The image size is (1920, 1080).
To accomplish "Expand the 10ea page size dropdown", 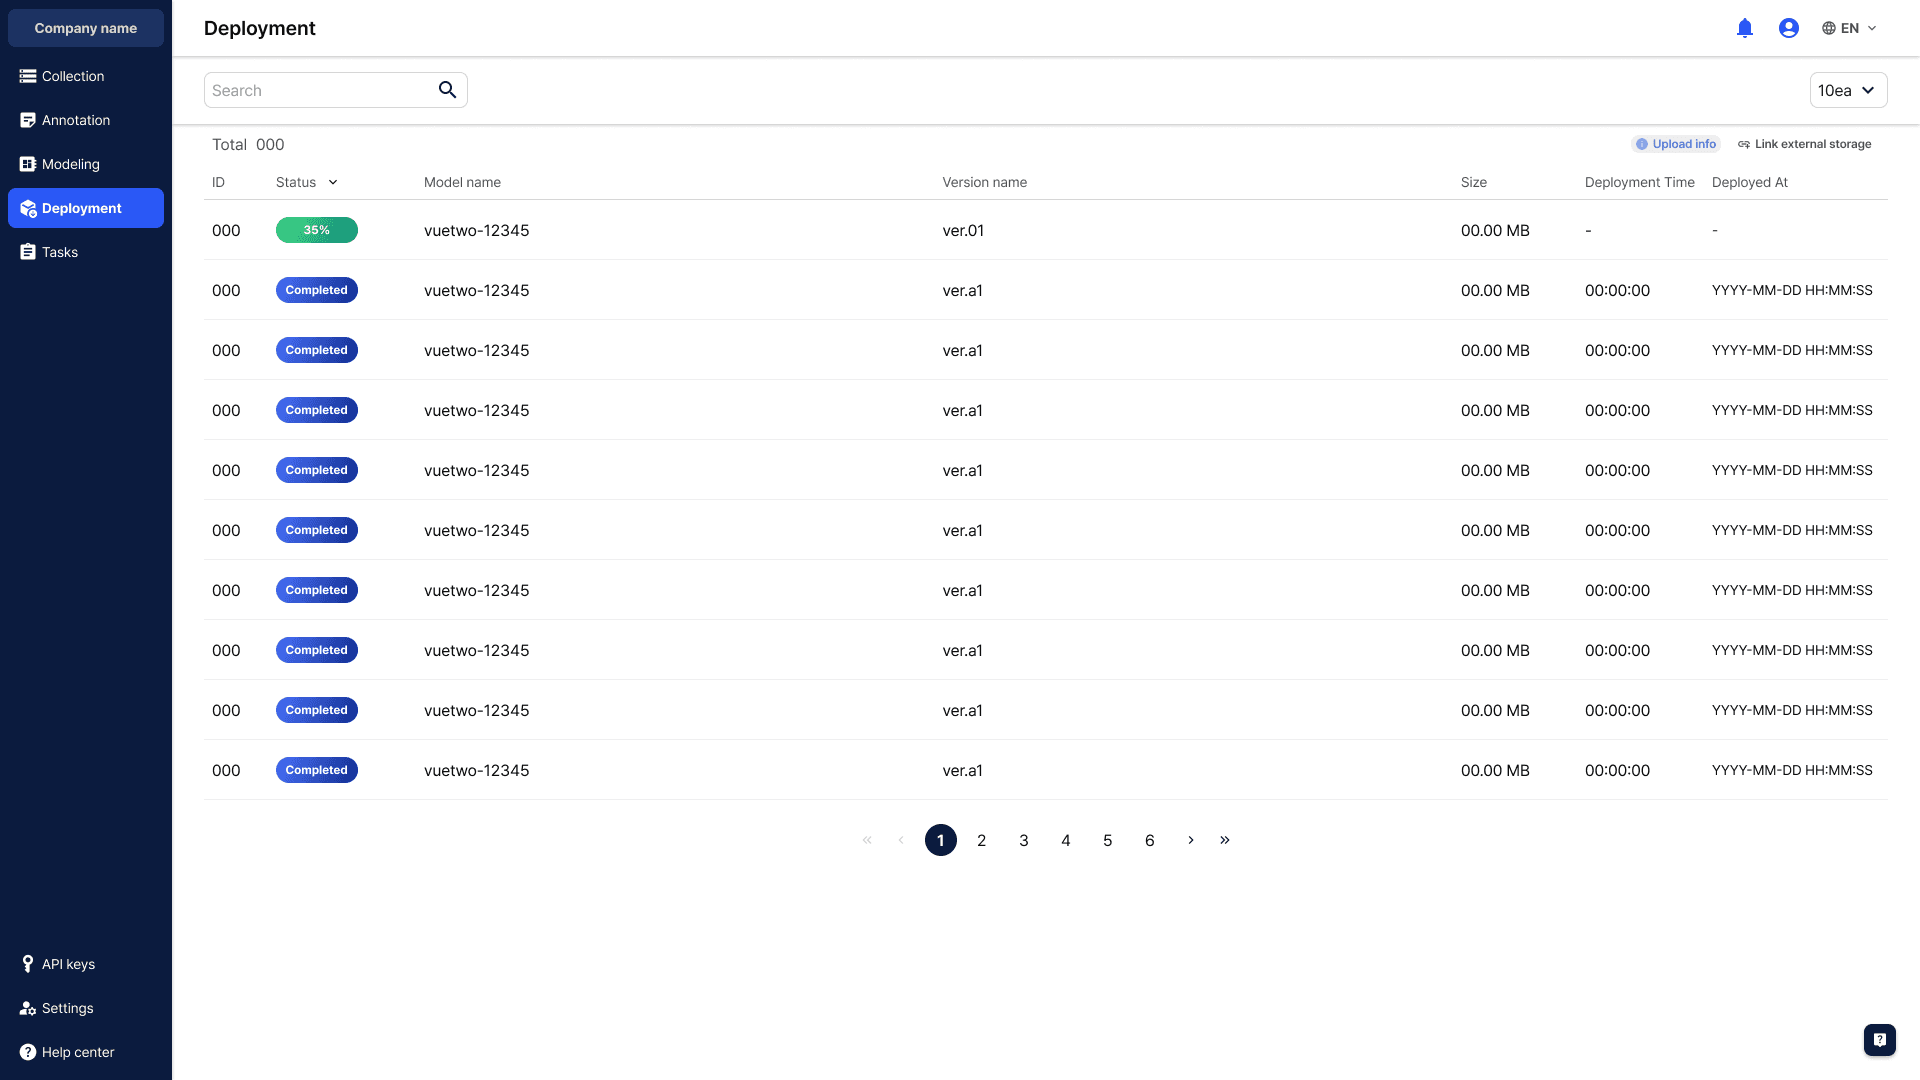I will pyautogui.click(x=1847, y=90).
